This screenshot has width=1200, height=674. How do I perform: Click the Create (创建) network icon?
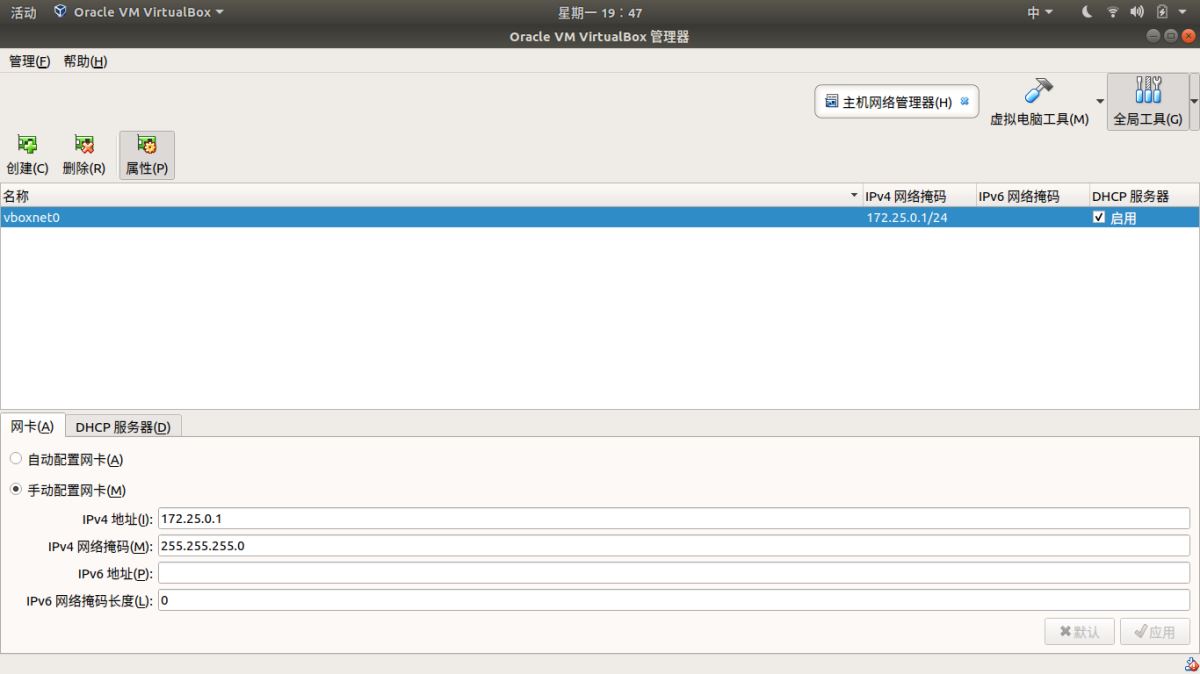click(27, 145)
